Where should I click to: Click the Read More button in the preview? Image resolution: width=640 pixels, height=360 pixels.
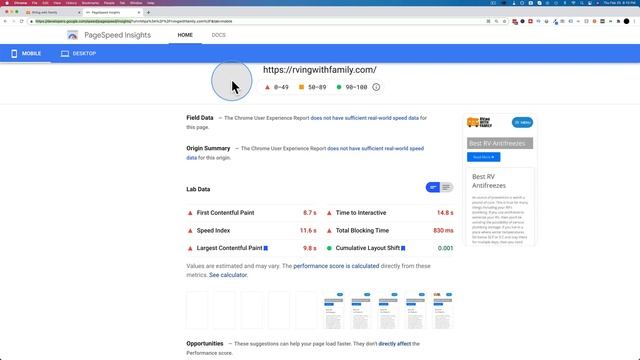[x=484, y=157]
